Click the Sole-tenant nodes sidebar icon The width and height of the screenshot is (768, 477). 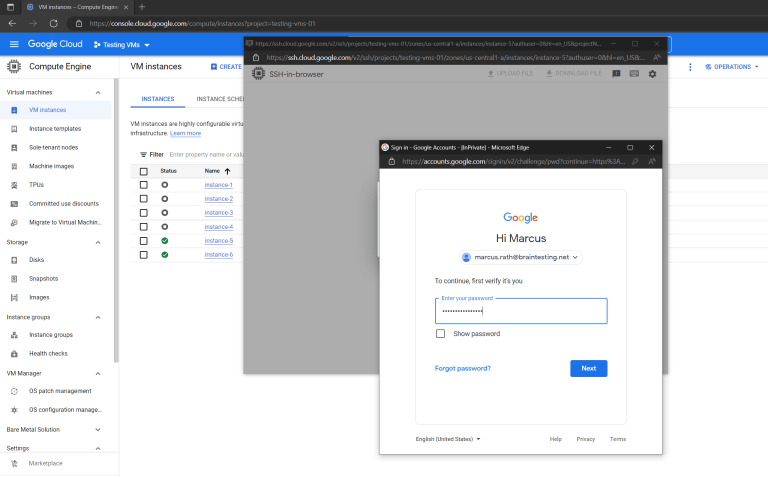[x=14, y=147]
